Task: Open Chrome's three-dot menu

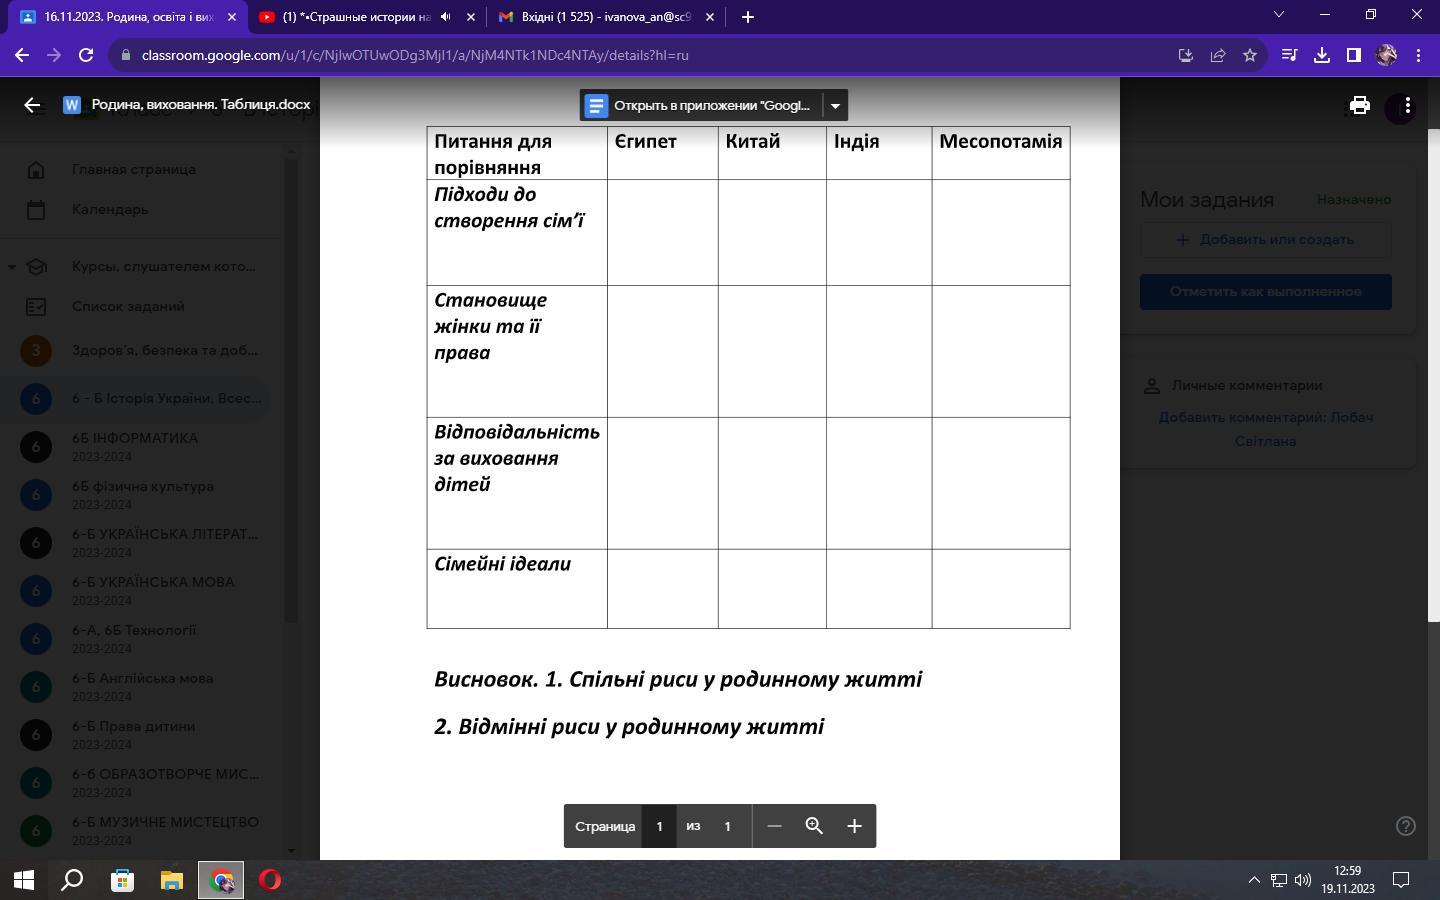Action: [1418, 55]
